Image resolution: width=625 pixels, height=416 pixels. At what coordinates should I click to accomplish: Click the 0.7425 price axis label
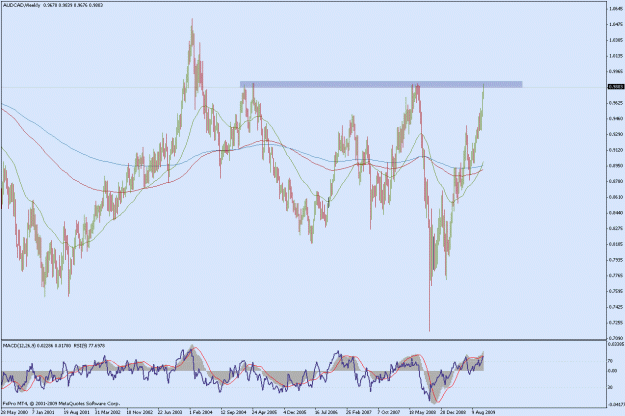click(616, 307)
